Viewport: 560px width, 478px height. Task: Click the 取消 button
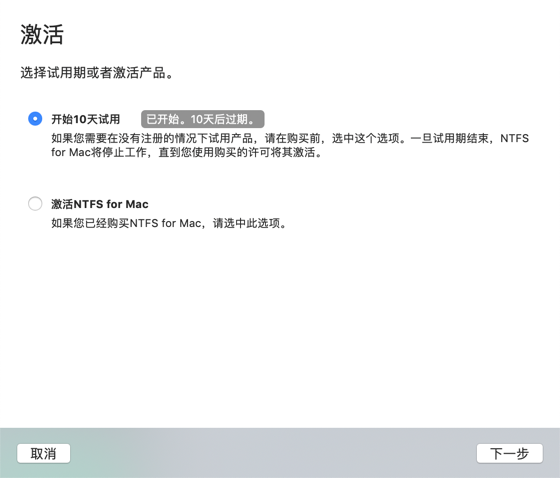(44, 454)
